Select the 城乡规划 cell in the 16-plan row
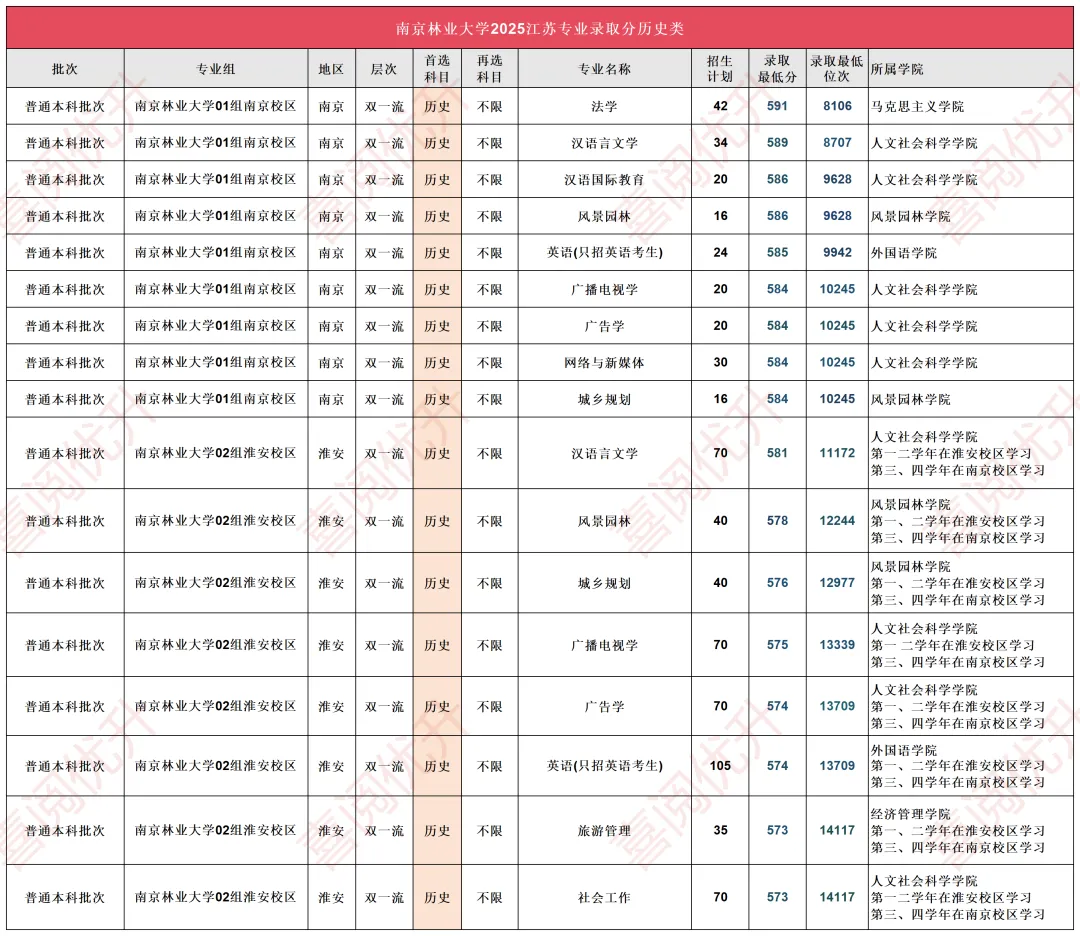This screenshot has height=936, width=1080. (x=604, y=399)
